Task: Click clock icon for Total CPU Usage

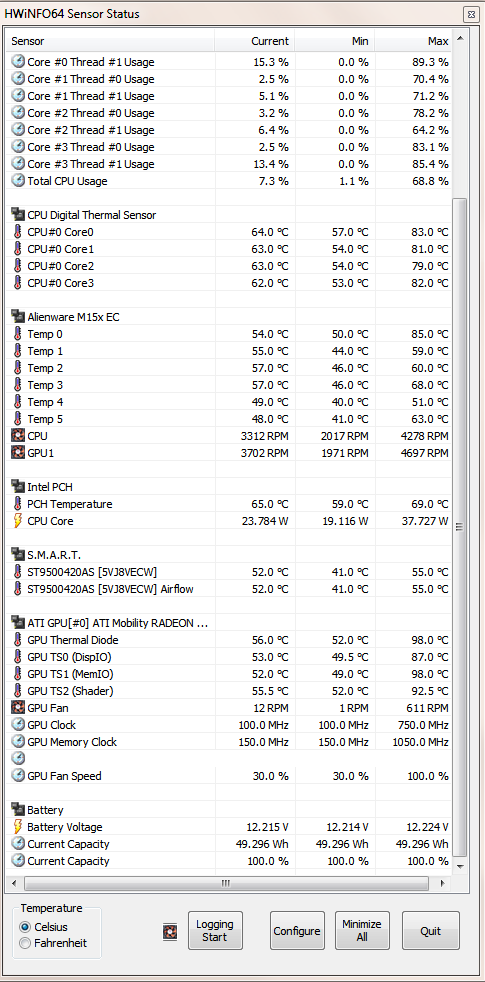Action: 18,181
